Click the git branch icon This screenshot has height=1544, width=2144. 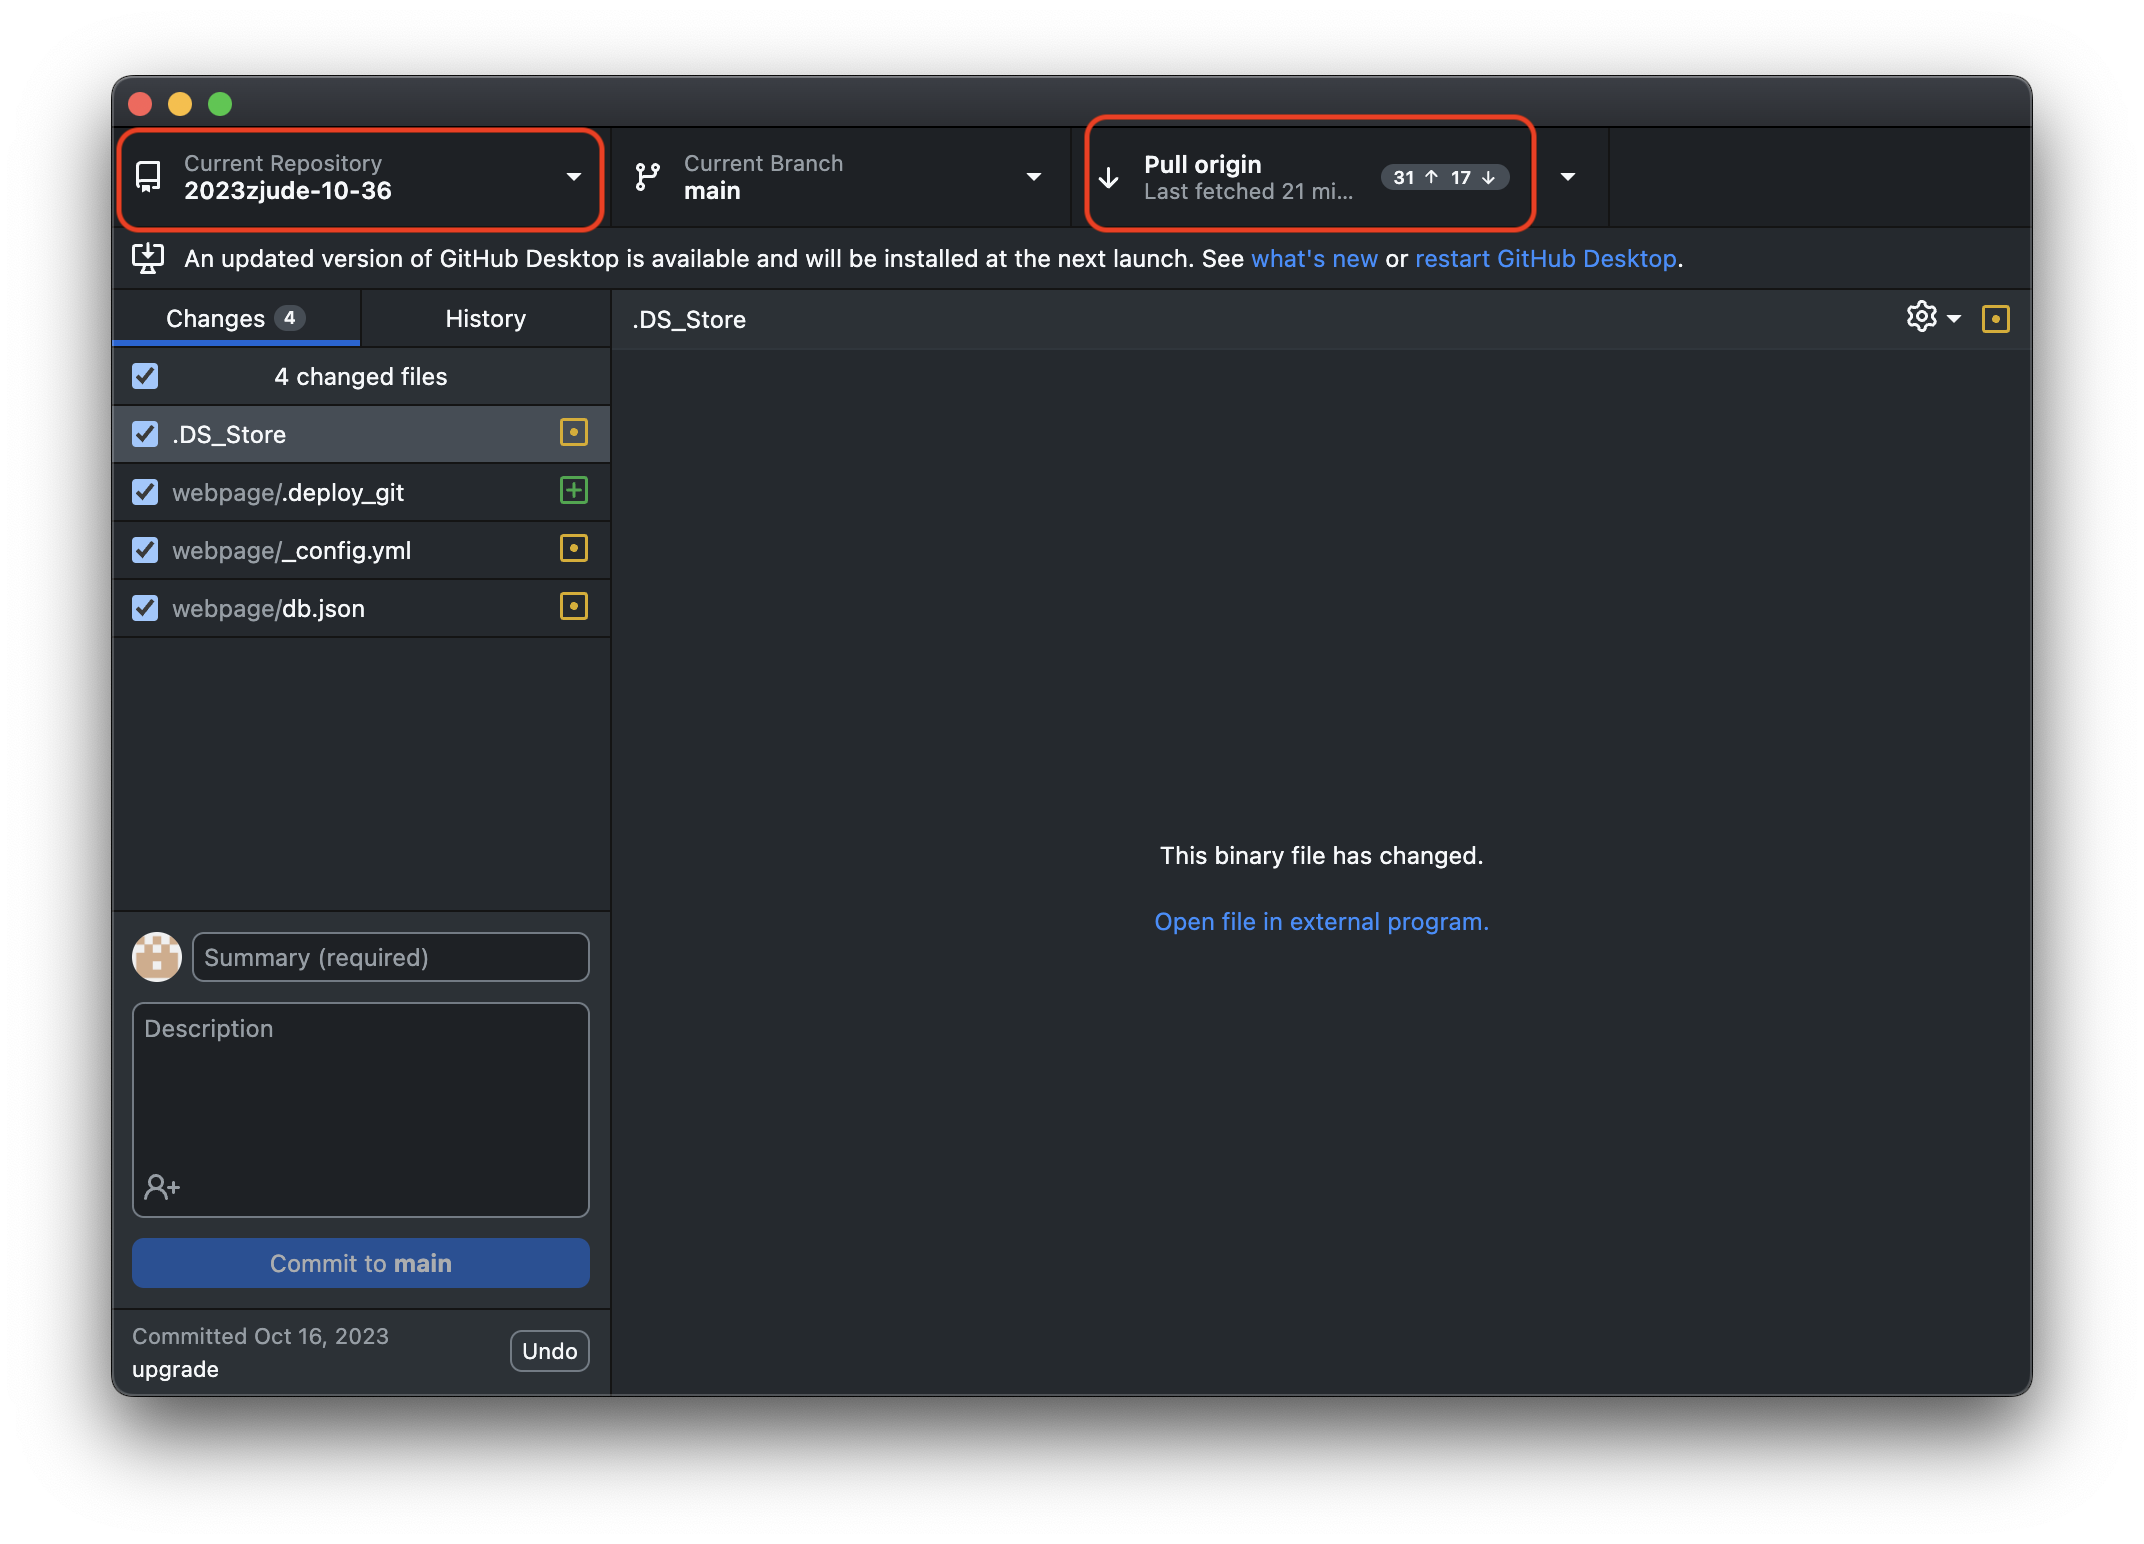[x=648, y=177]
